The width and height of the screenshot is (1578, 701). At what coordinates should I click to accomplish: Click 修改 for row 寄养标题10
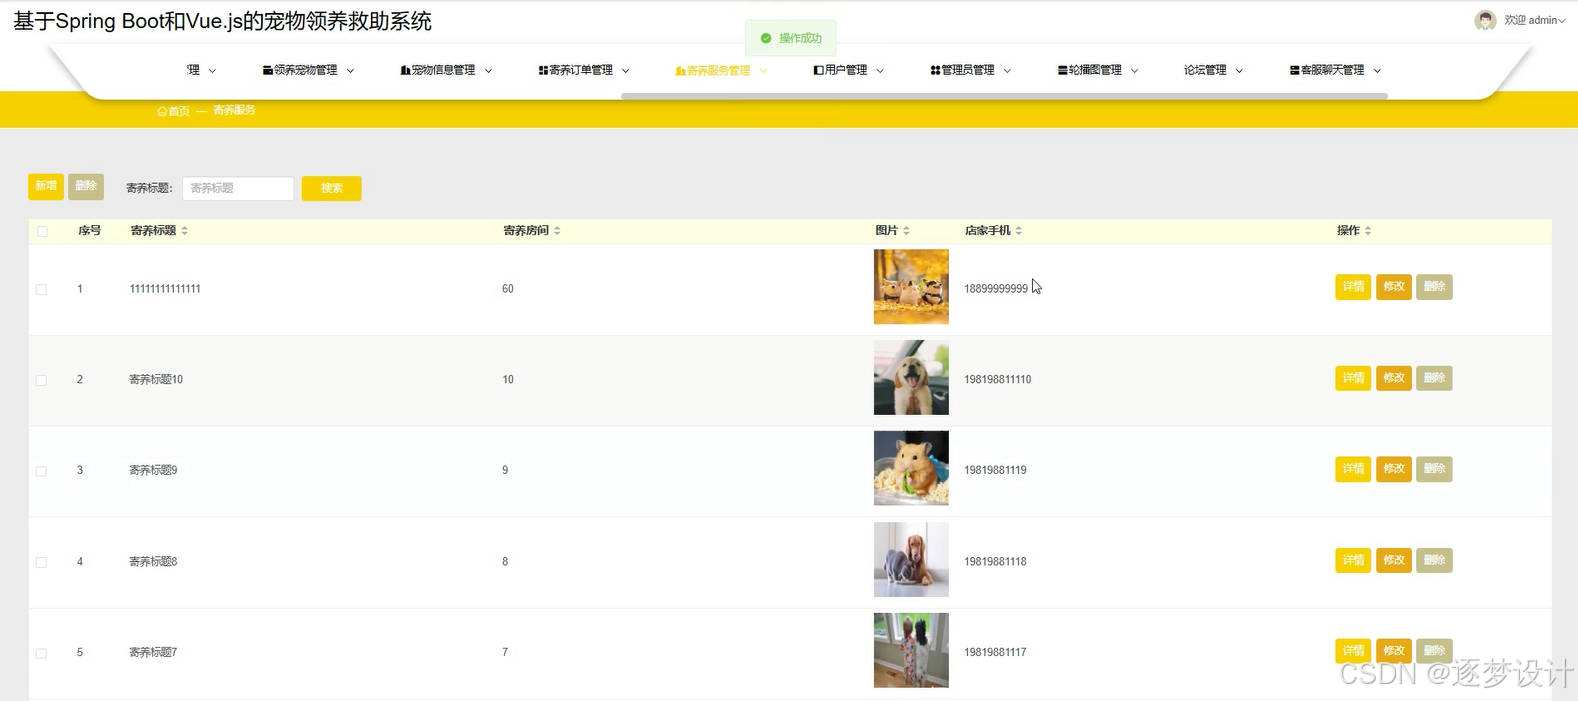[x=1394, y=378]
